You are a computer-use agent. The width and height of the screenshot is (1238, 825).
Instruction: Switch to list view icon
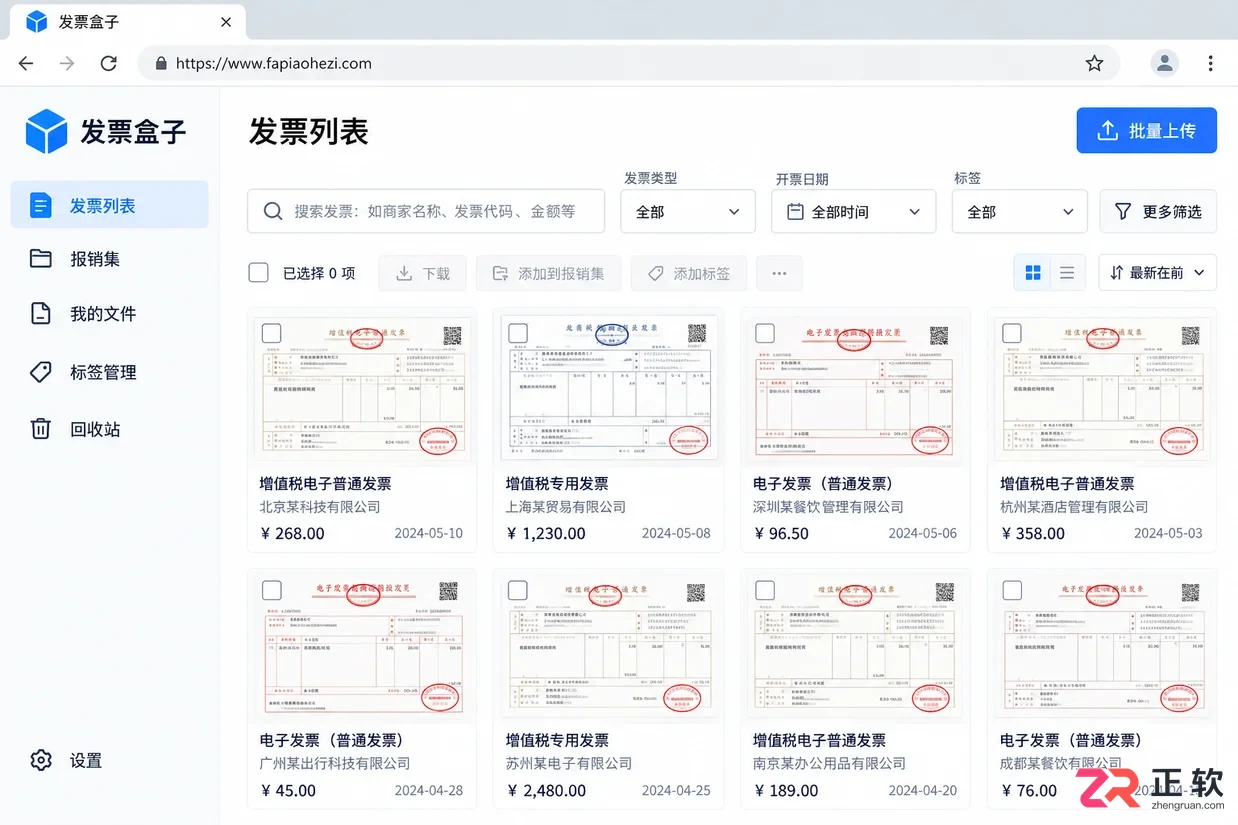[x=1067, y=273]
